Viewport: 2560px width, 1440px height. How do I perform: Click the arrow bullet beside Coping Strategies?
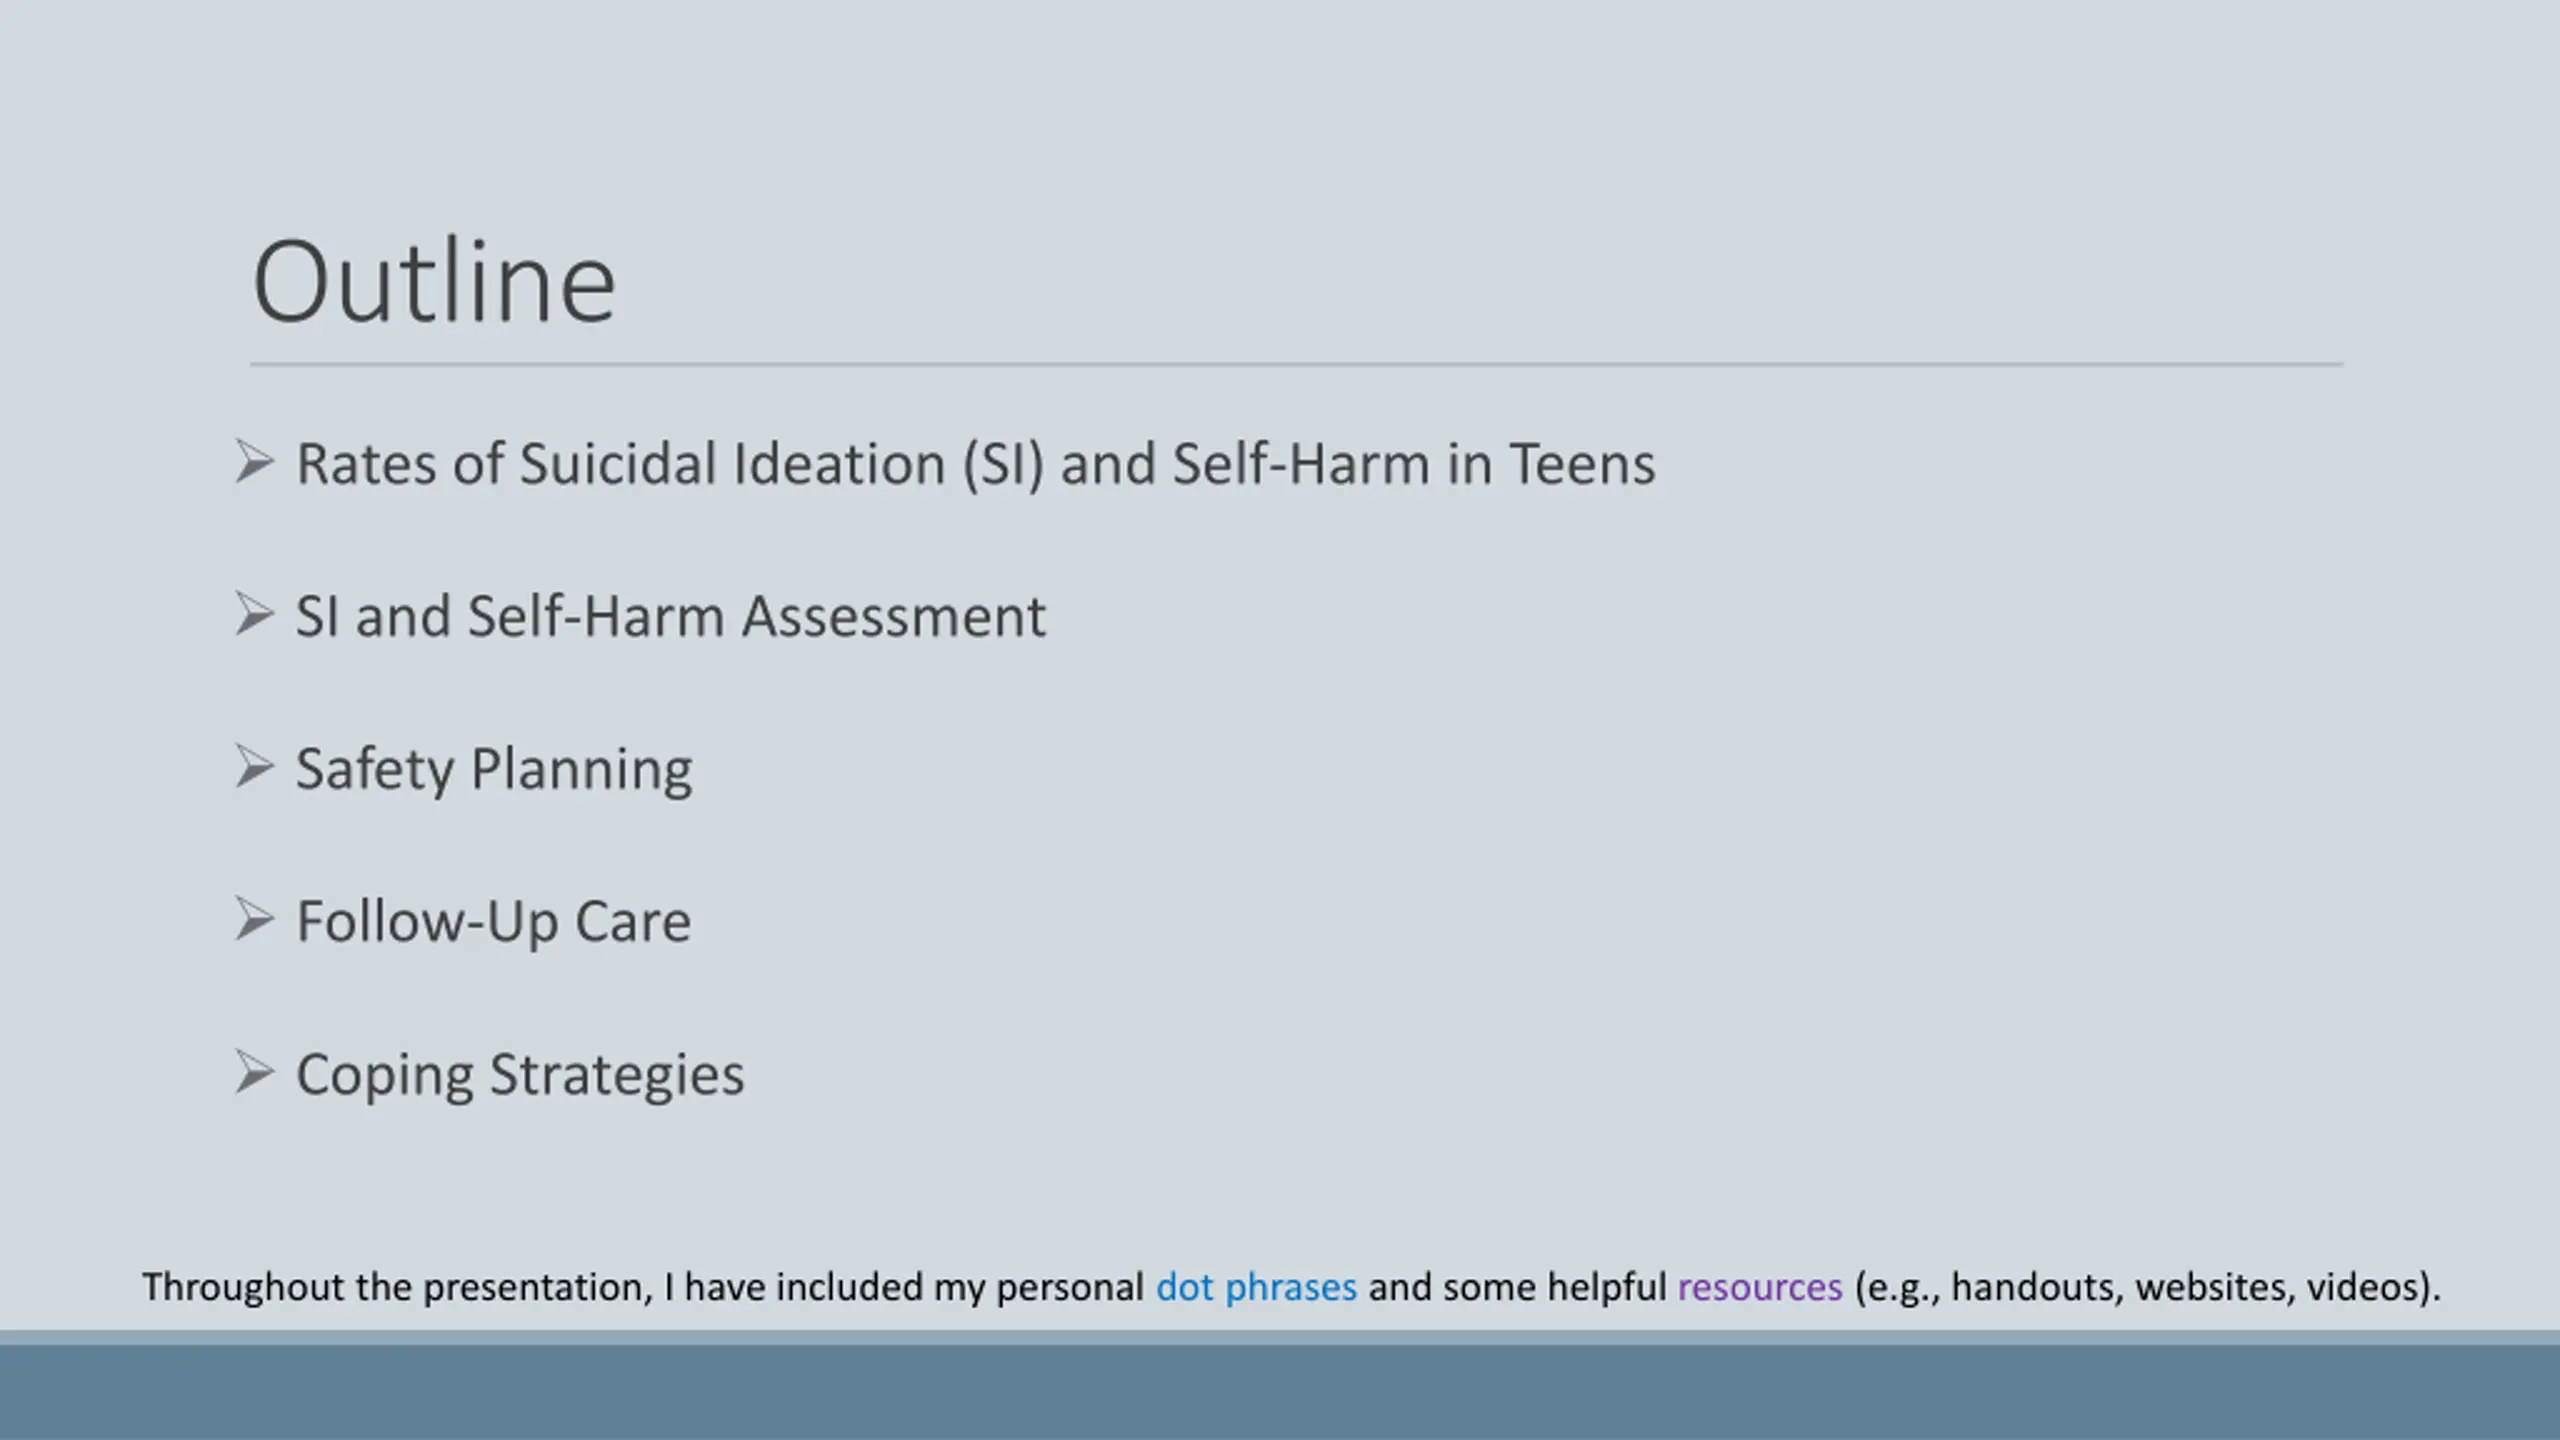pos(255,1072)
